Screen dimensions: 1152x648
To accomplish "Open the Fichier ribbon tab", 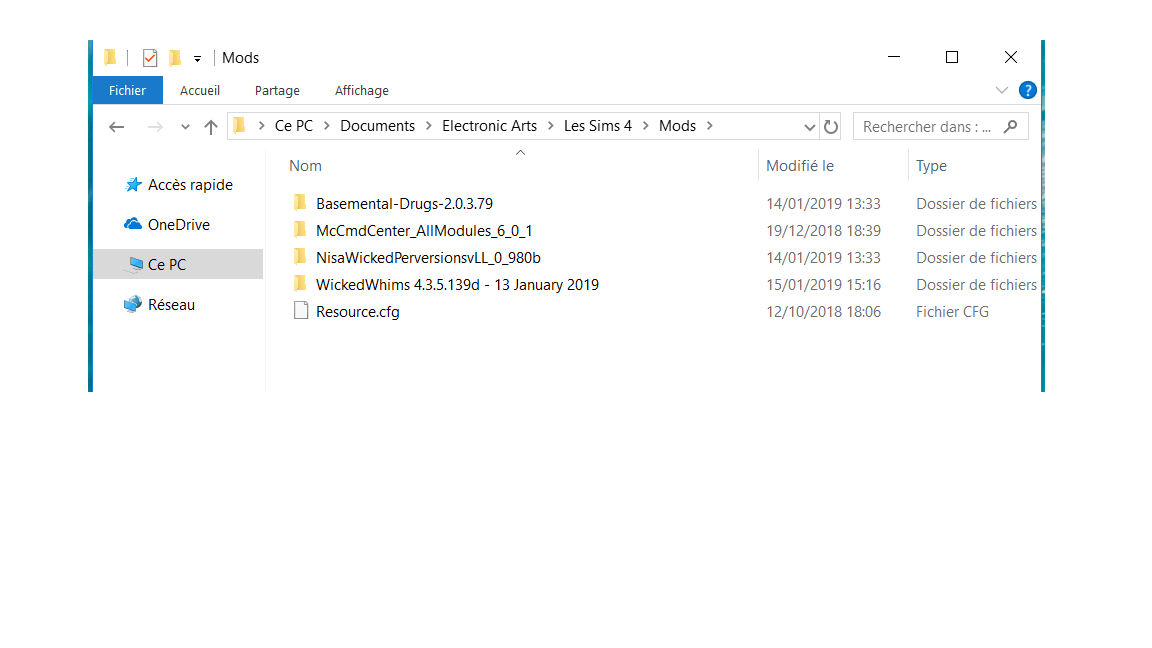I will coord(127,90).
